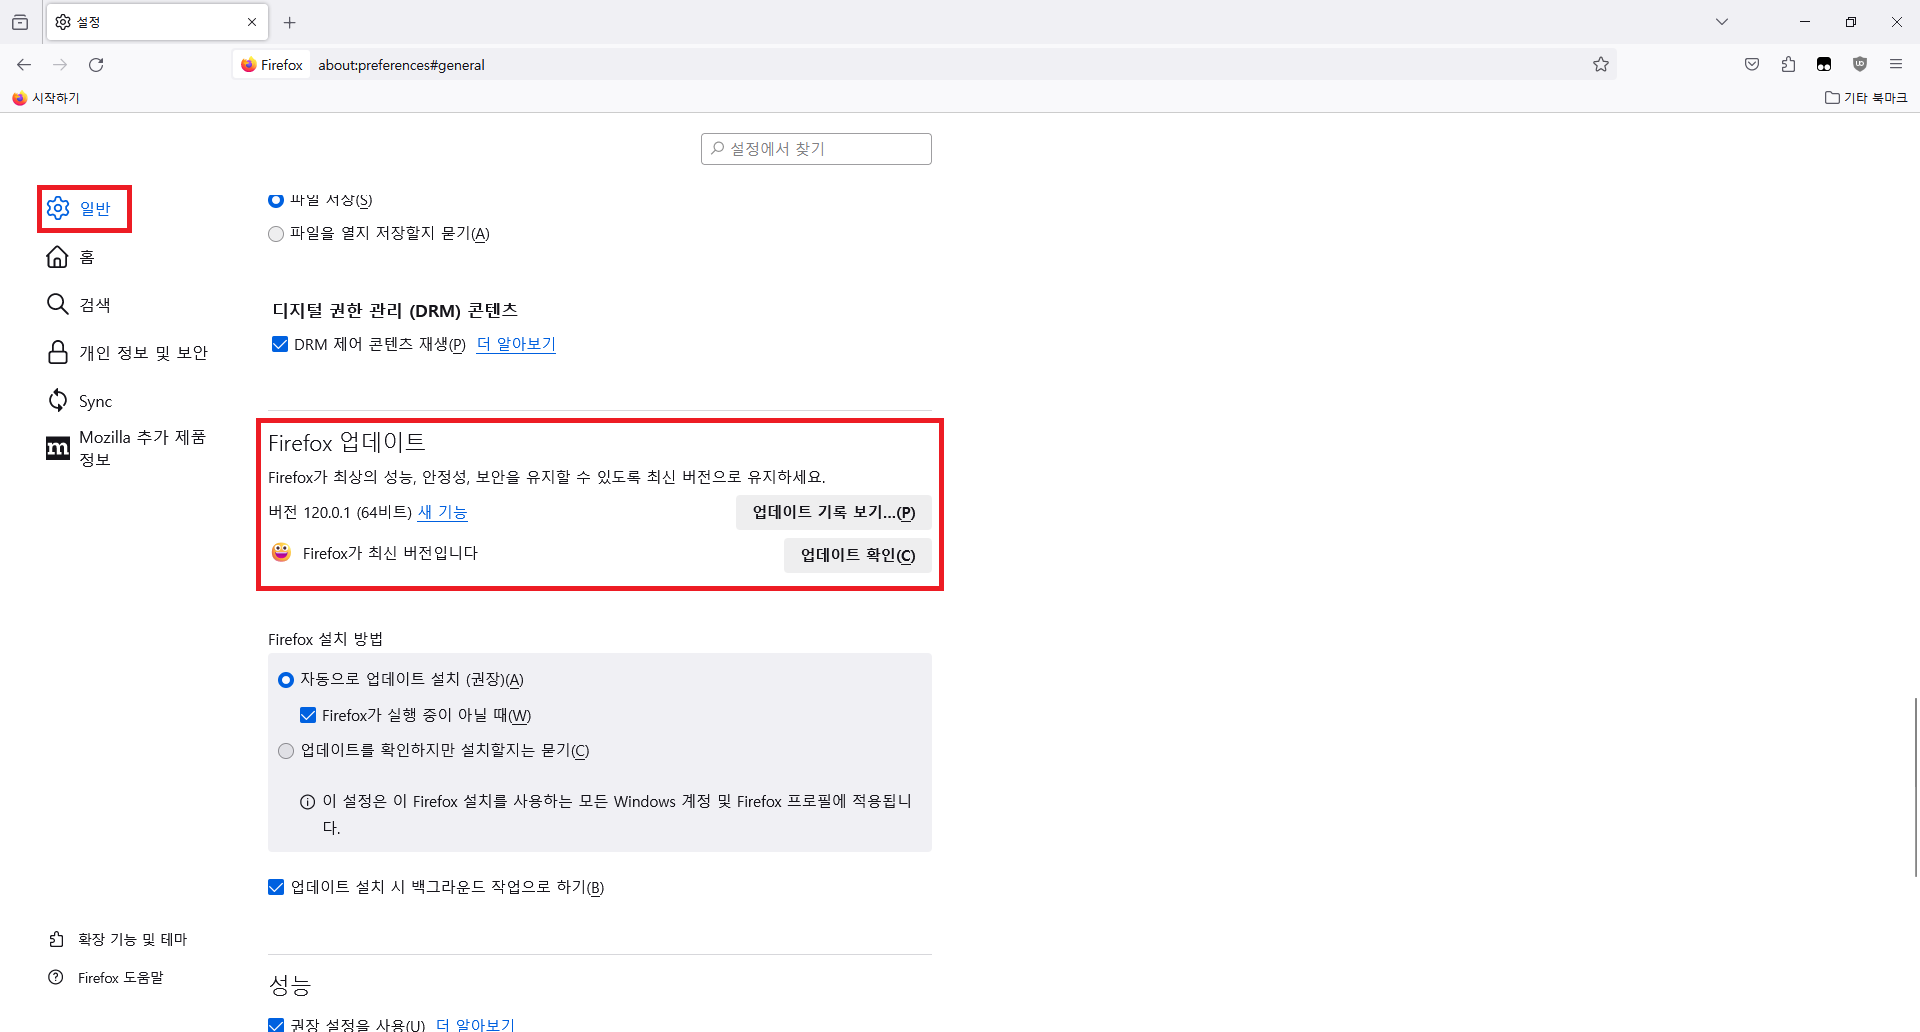Viewport: 1920px width, 1032px height.
Task: Open 개인 정보 및 보안 settings
Action: [127, 352]
